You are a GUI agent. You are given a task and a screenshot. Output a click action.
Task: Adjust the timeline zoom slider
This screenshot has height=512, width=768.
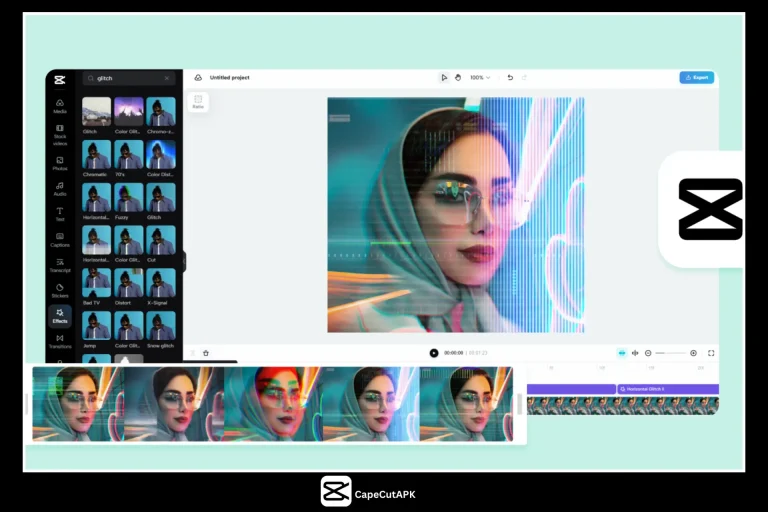[x=671, y=353]
